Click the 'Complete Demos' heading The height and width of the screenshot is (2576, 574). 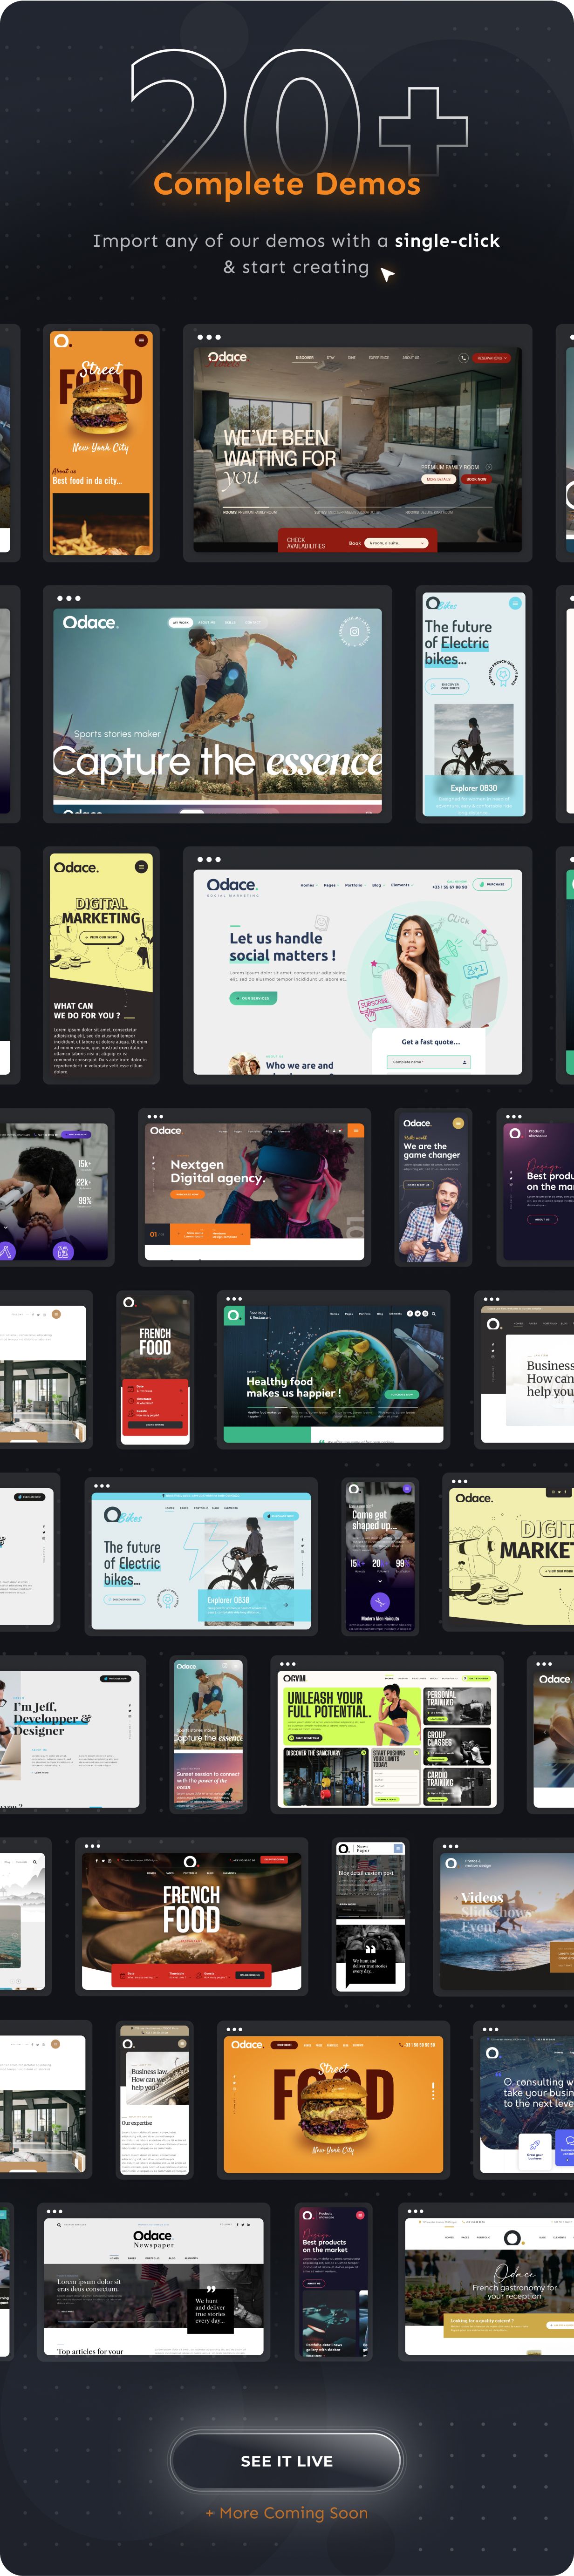pos(287,184)
